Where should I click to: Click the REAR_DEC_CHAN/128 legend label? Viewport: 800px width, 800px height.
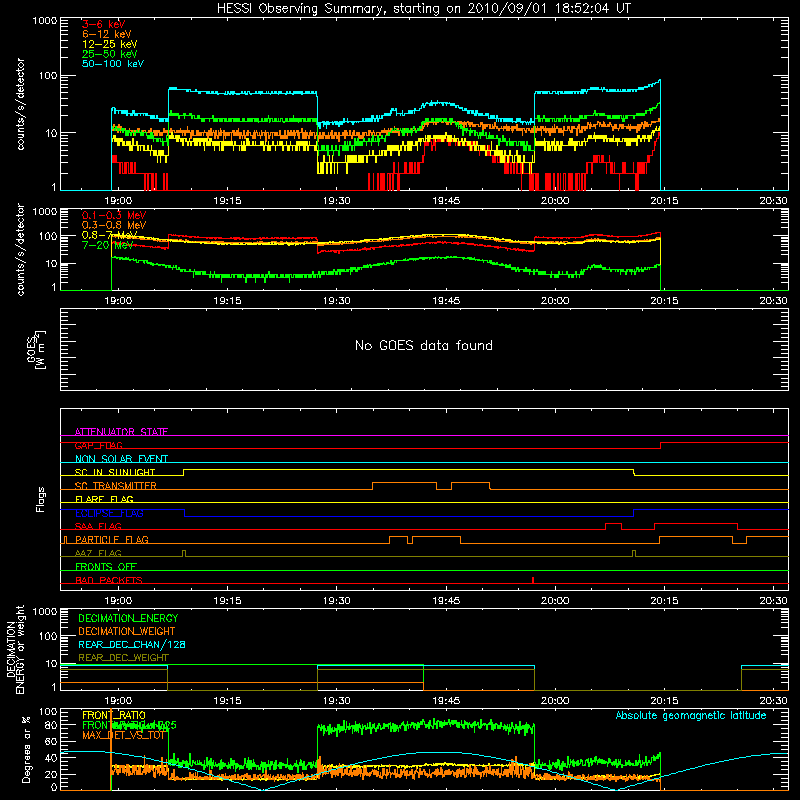(x=132, y=644)
